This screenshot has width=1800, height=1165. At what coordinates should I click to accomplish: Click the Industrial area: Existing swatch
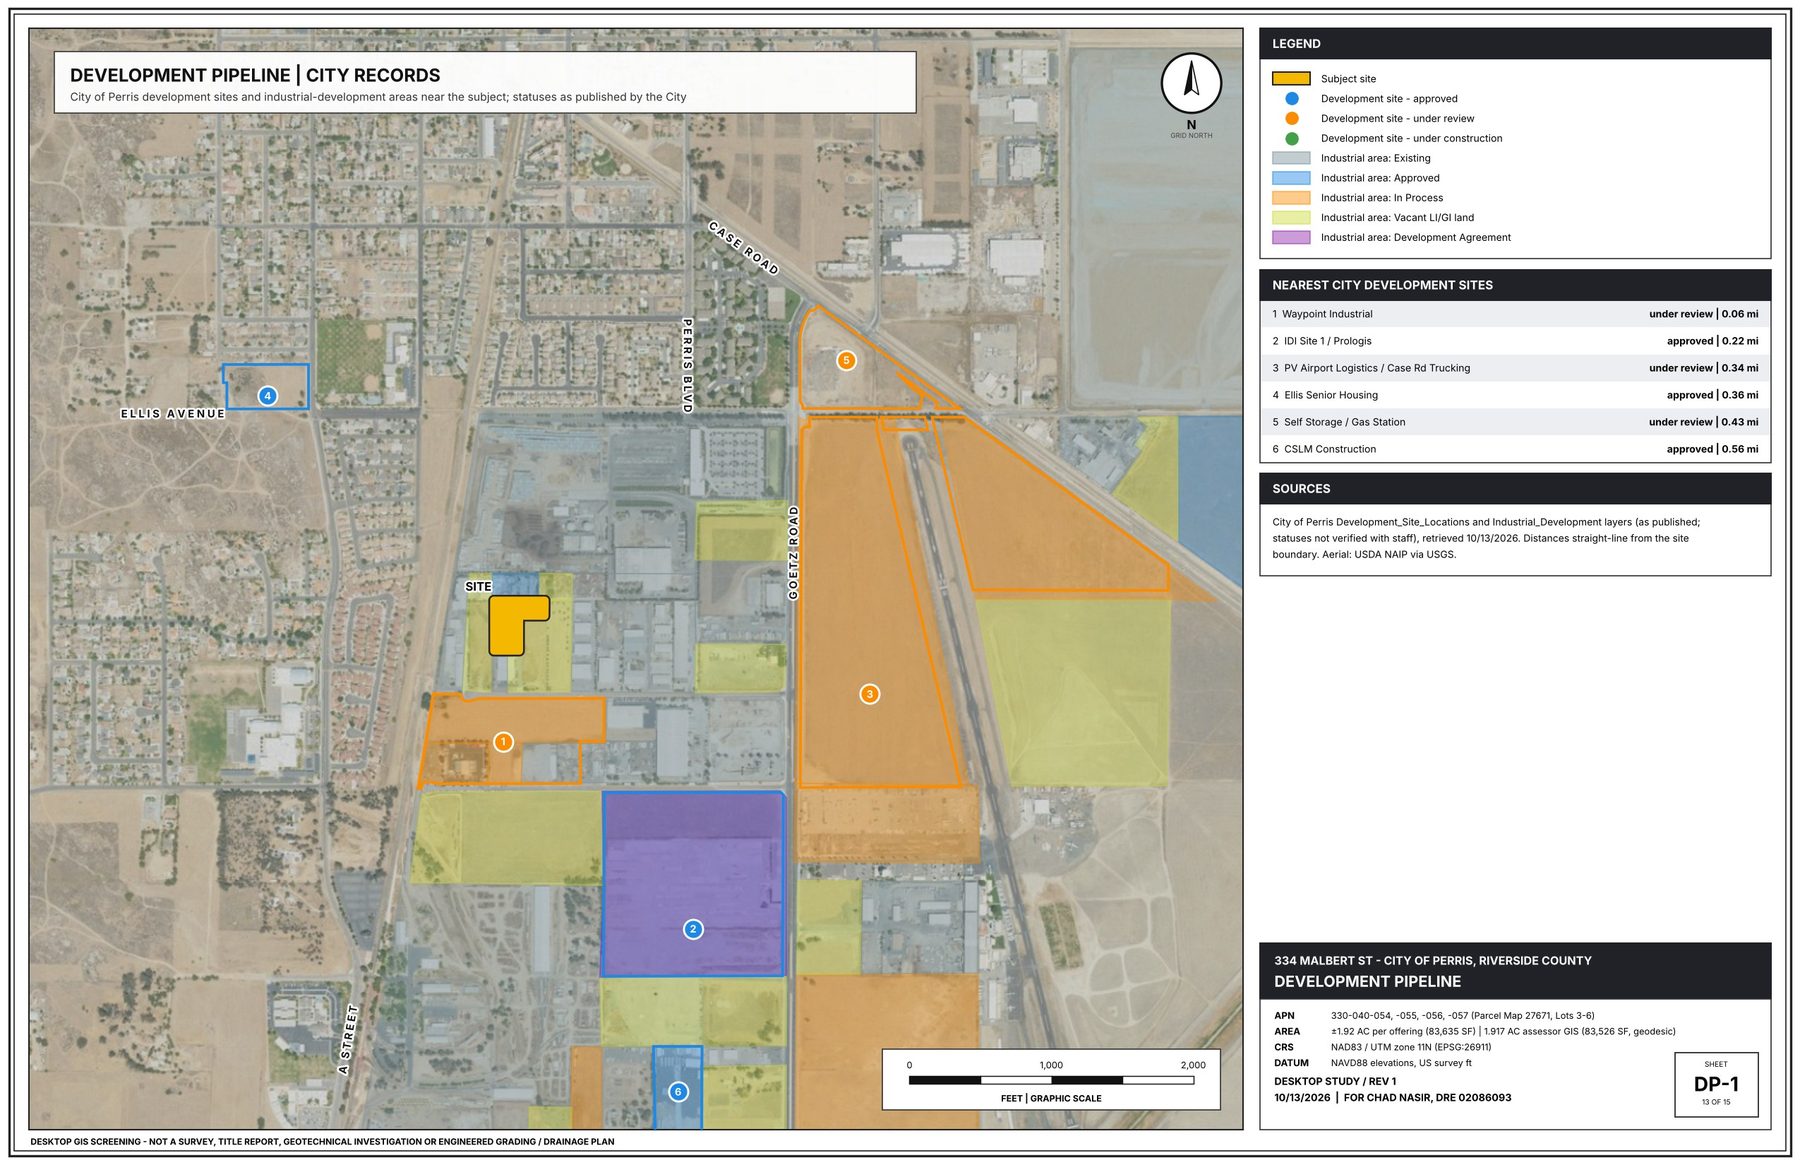pyautogui.click(x=1291, y=158)
